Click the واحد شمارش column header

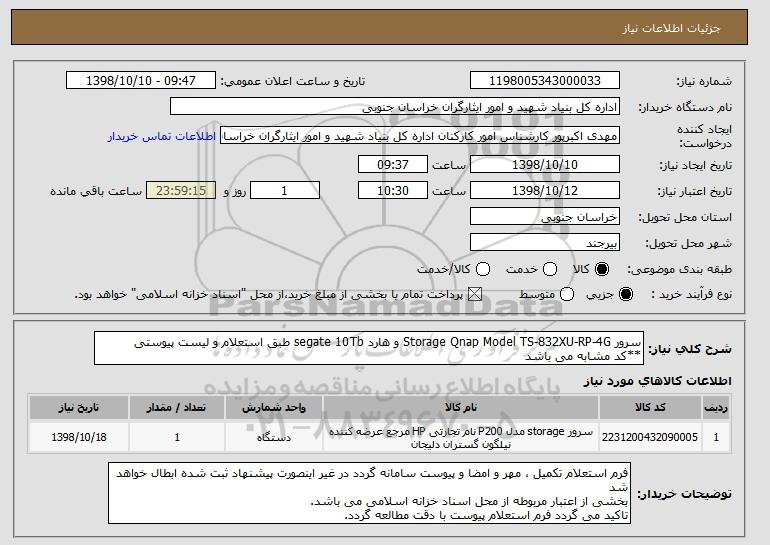[x=274, y=408]
